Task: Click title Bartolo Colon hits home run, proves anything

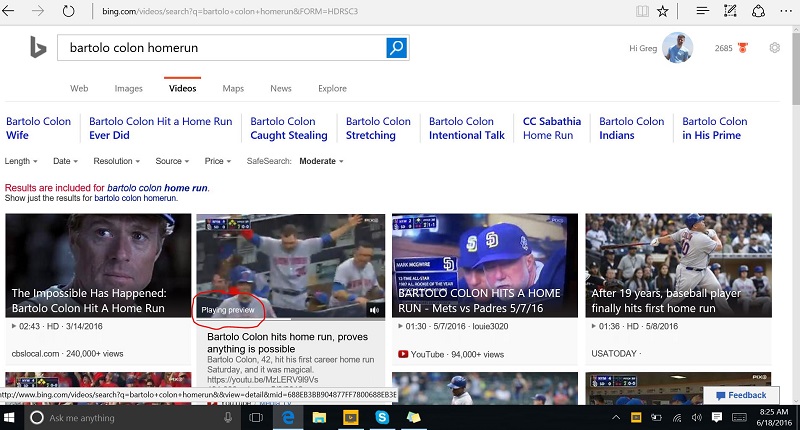Action: point(287,343)
